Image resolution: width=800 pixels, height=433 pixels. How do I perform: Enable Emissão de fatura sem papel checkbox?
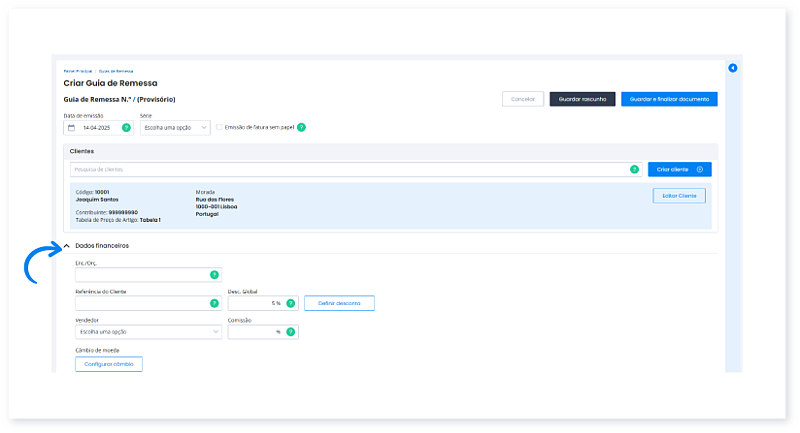click(220, 128)
